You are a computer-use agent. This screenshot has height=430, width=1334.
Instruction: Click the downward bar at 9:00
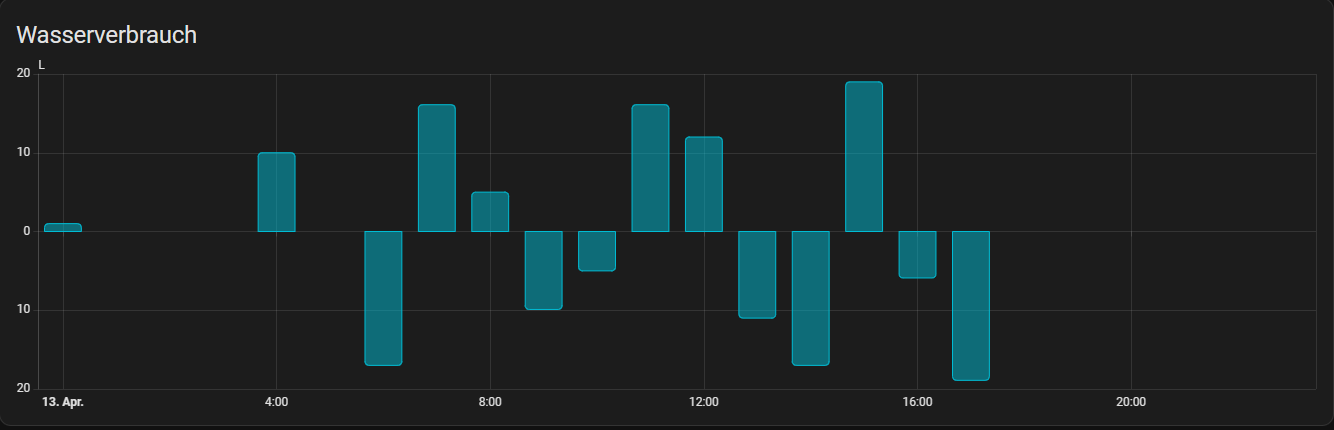[544, 270]
